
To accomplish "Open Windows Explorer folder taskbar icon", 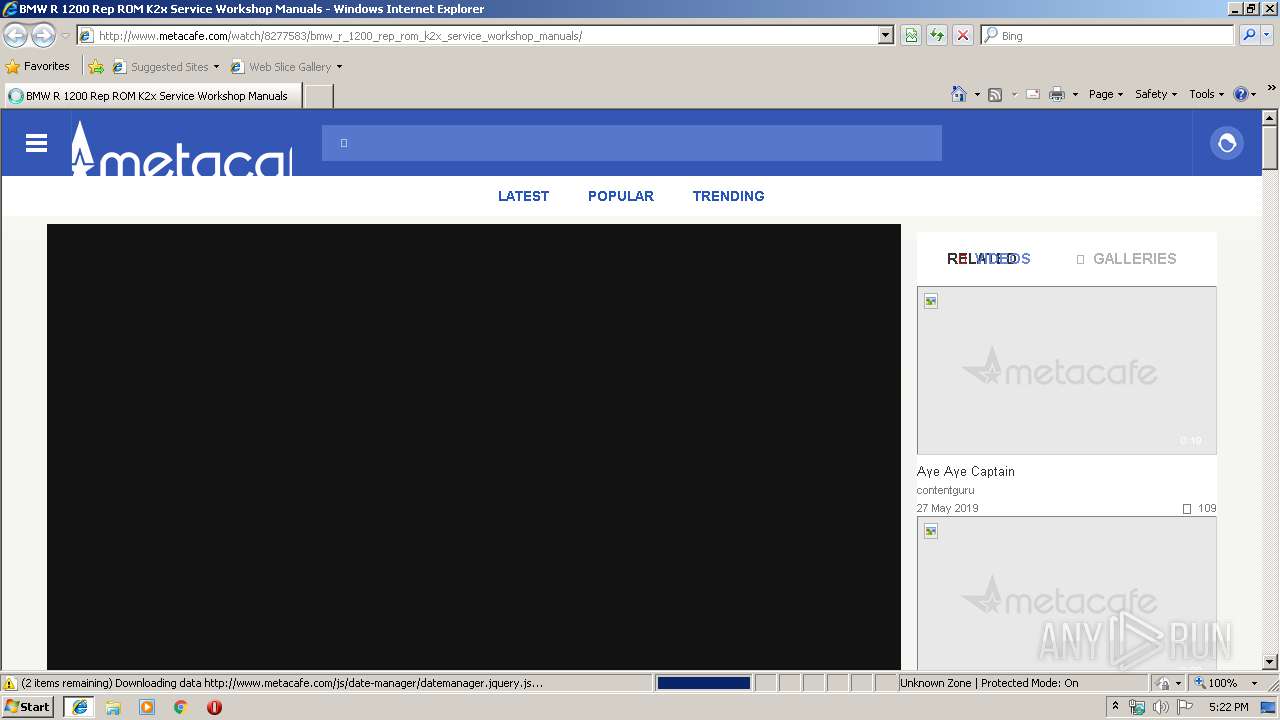I will point(113,707).
